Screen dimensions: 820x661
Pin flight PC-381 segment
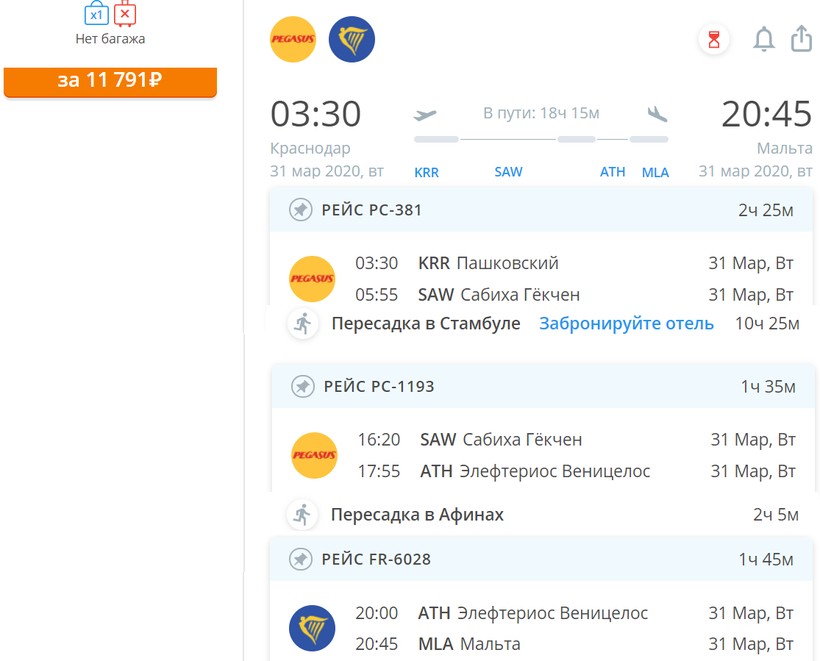tap(300, 210)
